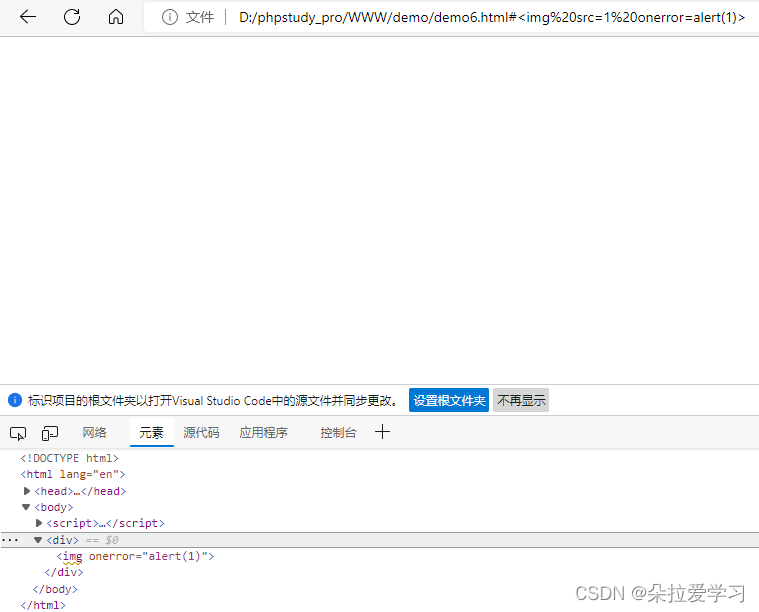Screen dimensions: 759x612
Task: Go to browser home page icon
Action: coord(116,17)
